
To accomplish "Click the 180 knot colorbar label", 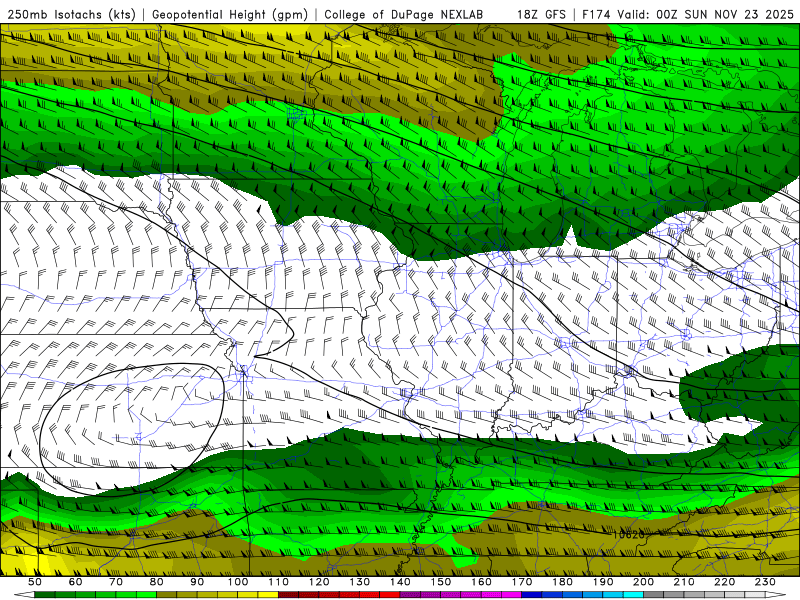I will point(562,582).
